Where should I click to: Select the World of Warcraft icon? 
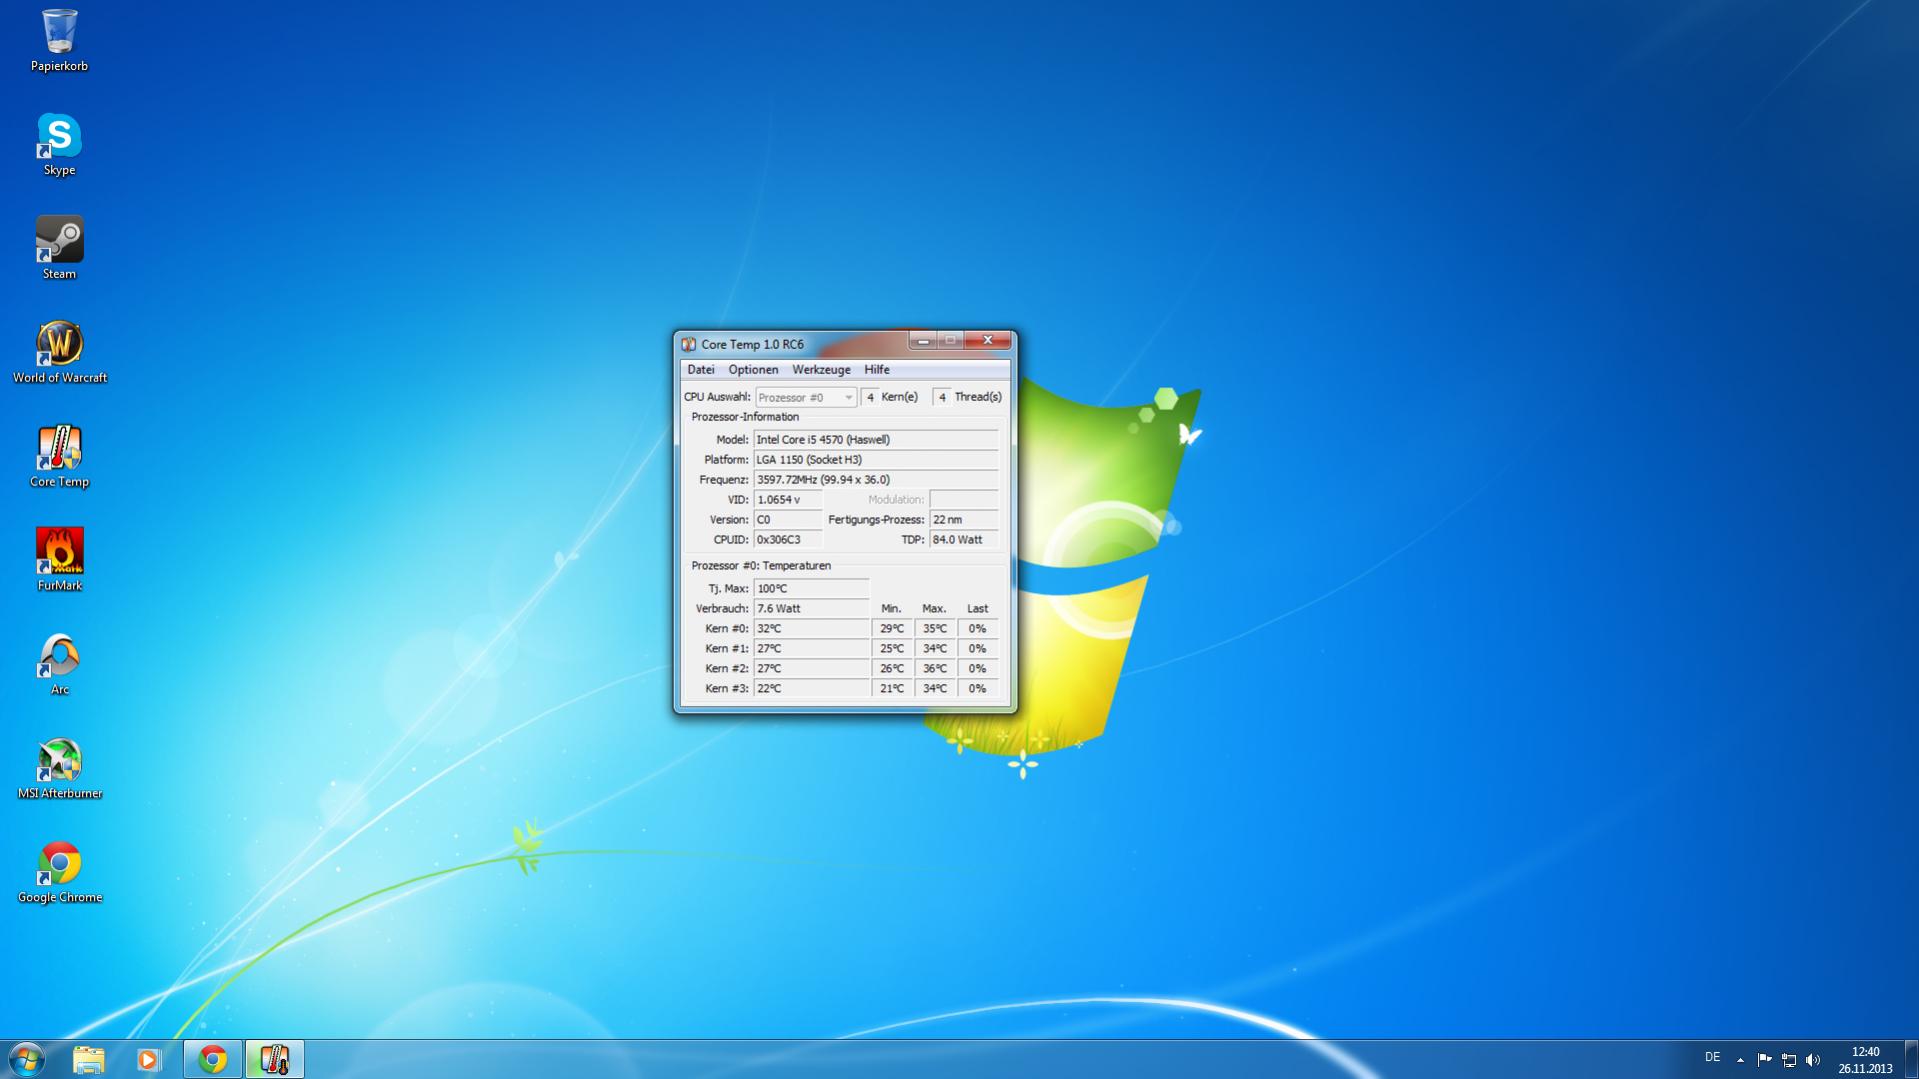pyautogui.click(x=59, y=352)
